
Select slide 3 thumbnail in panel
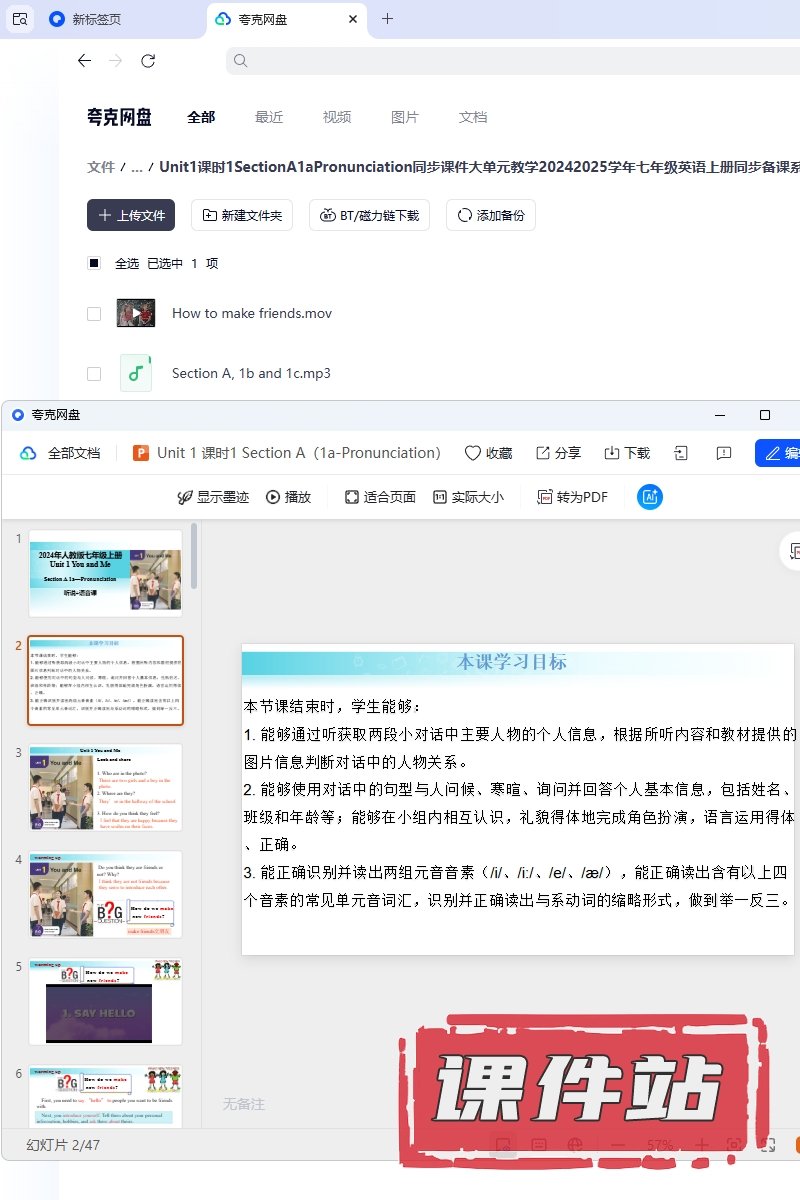coord(105,787)
